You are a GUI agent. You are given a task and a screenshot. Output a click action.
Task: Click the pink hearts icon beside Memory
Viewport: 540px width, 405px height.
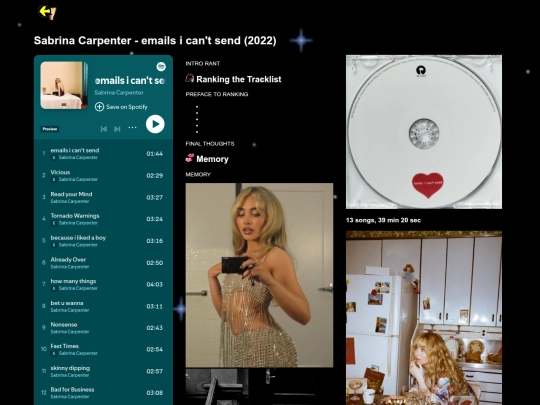[190, 158]
